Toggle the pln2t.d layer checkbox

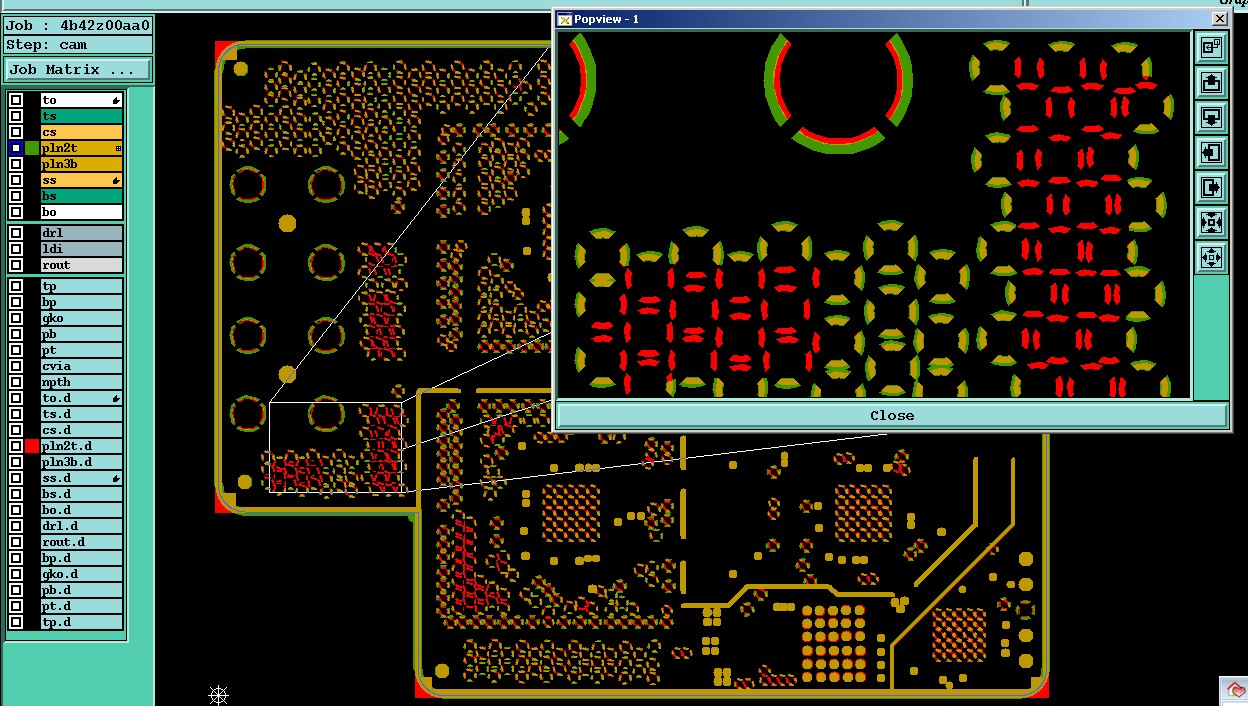16,446
